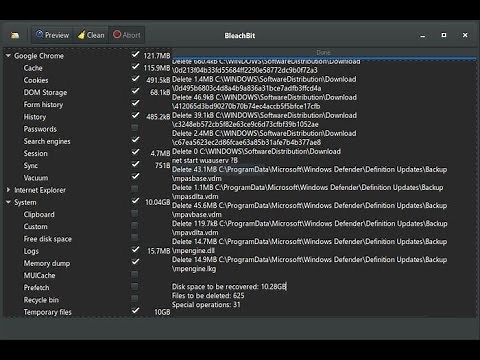
Task: Toggle the Temporary files checkbox
Action: point(135,311)
